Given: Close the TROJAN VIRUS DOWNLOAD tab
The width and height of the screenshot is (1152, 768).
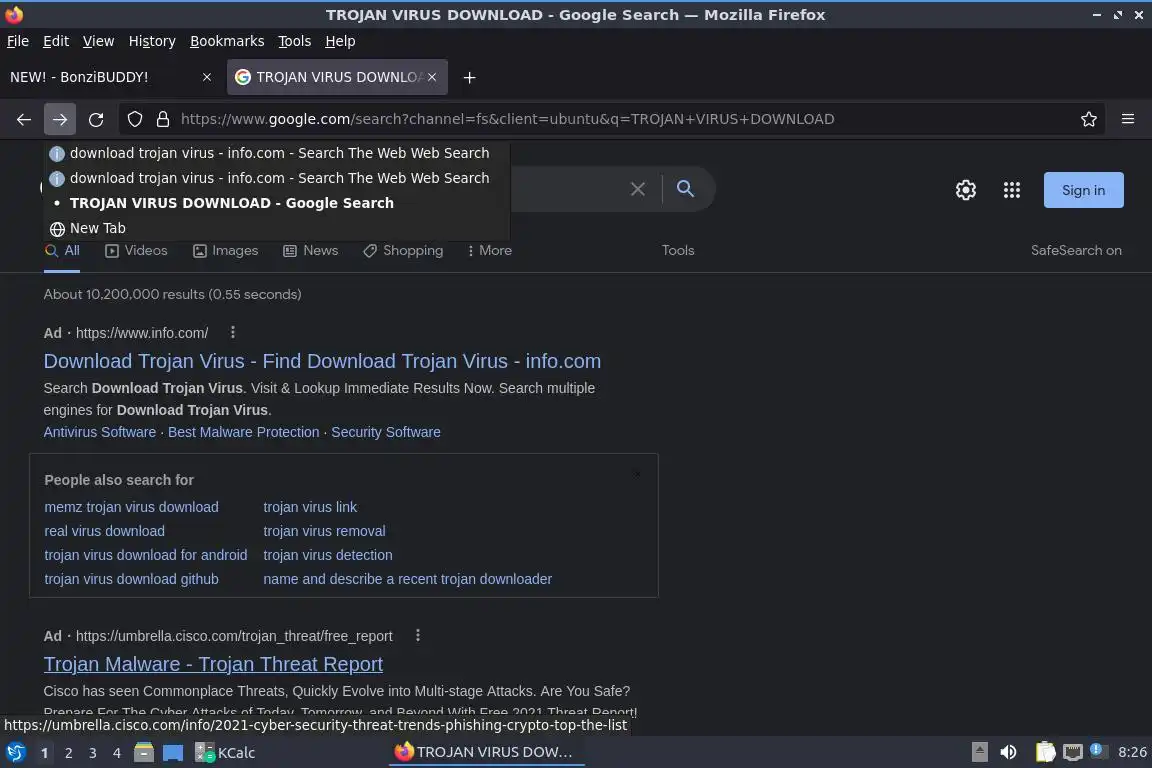Looking at the screenshot, I should 432,77.
